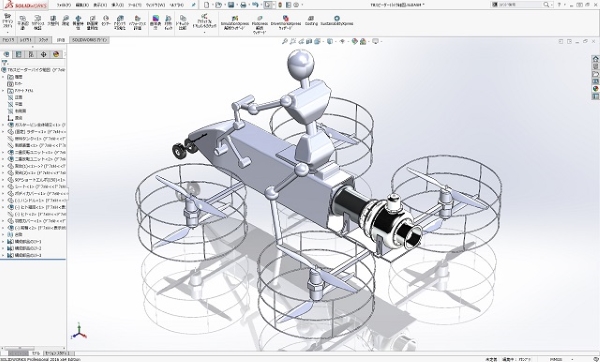
Task: Start the SimulationXpress analysis wizard
Action: pos(235,23)
